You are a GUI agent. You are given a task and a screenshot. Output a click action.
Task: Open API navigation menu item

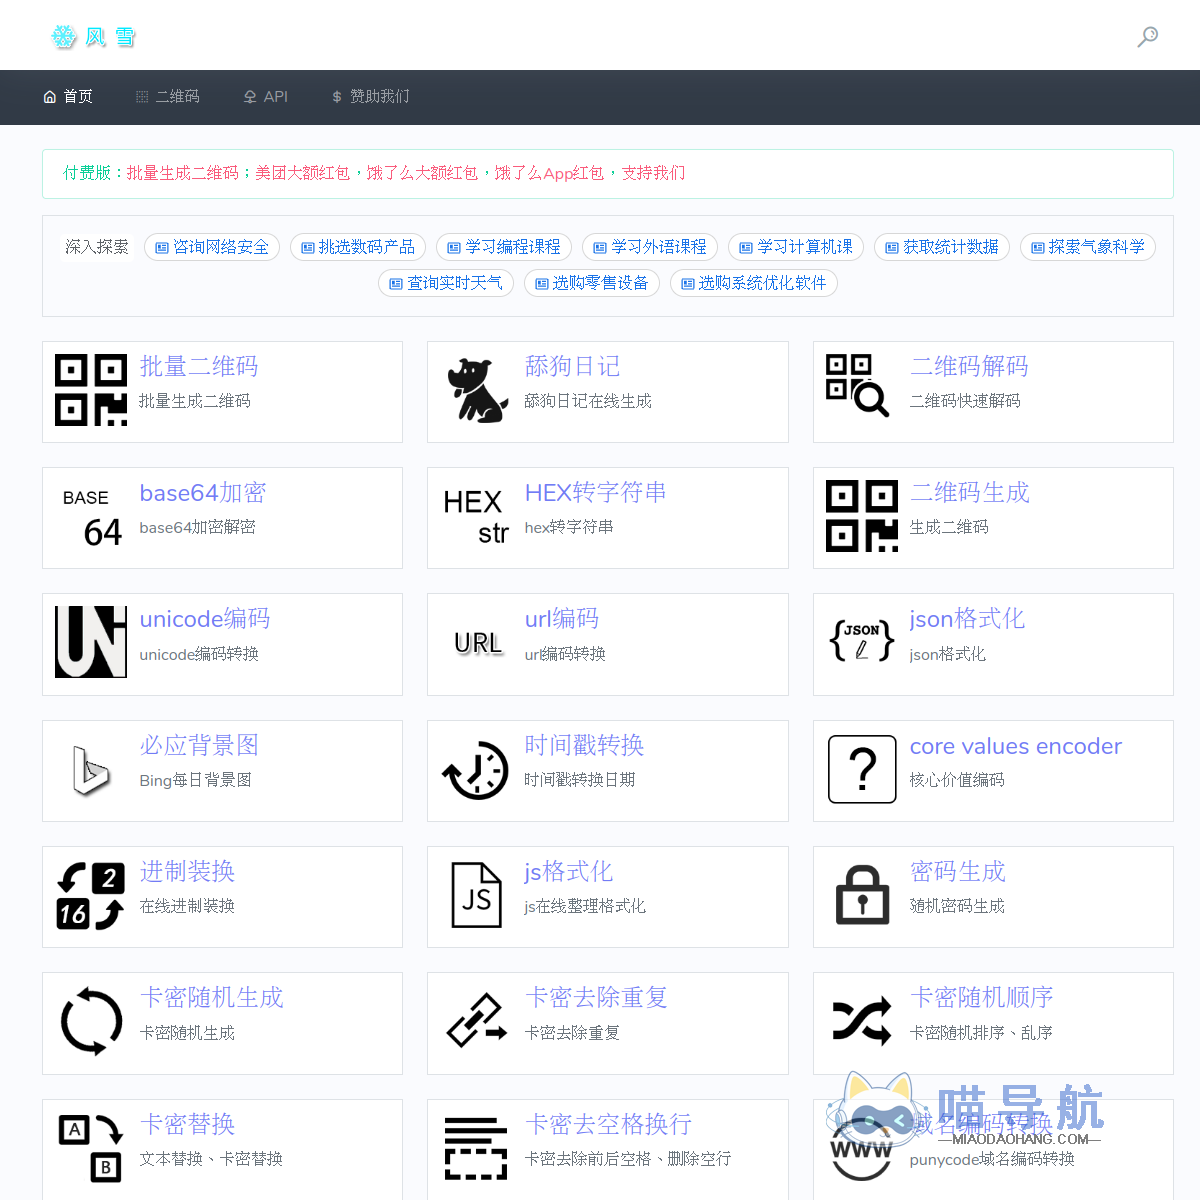click(x=266, y=96)
